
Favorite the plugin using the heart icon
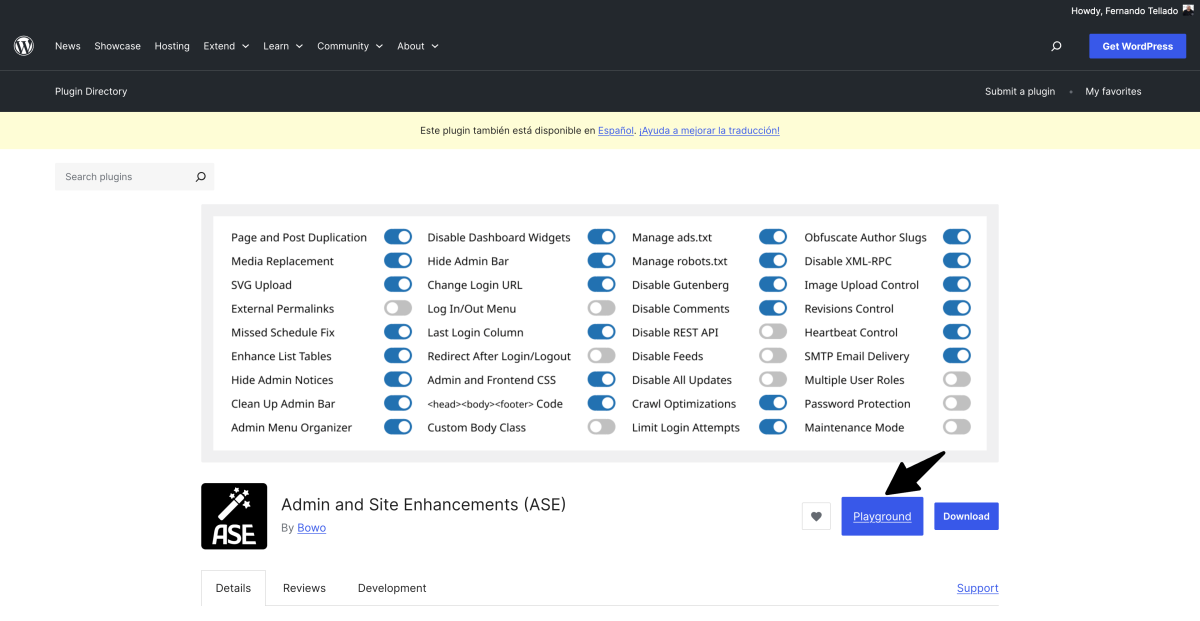(x=815, y=515)
